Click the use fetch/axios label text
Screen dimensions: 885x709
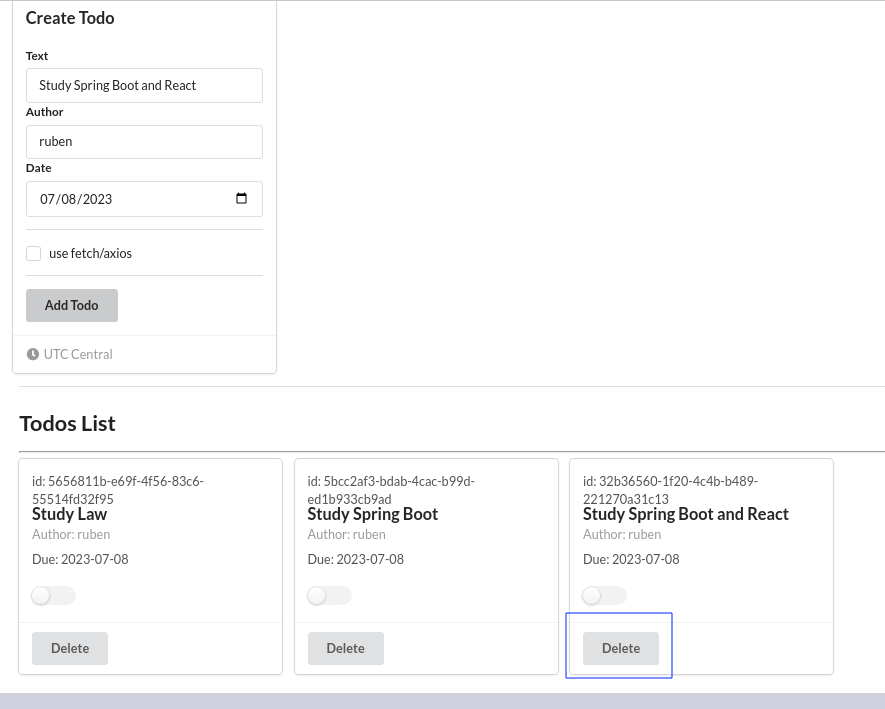coord(90,253)
